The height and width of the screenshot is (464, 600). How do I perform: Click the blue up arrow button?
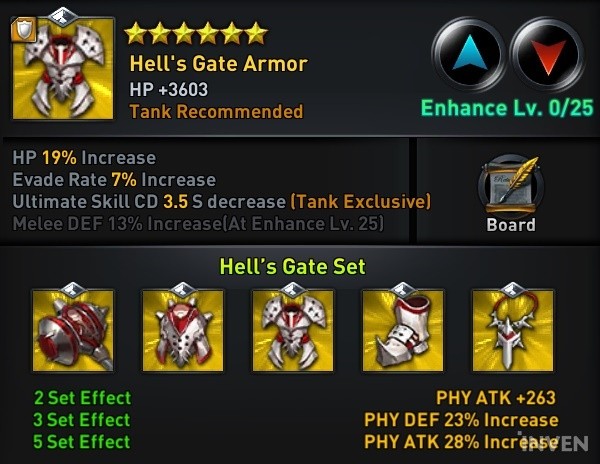(x=469, y=55)
